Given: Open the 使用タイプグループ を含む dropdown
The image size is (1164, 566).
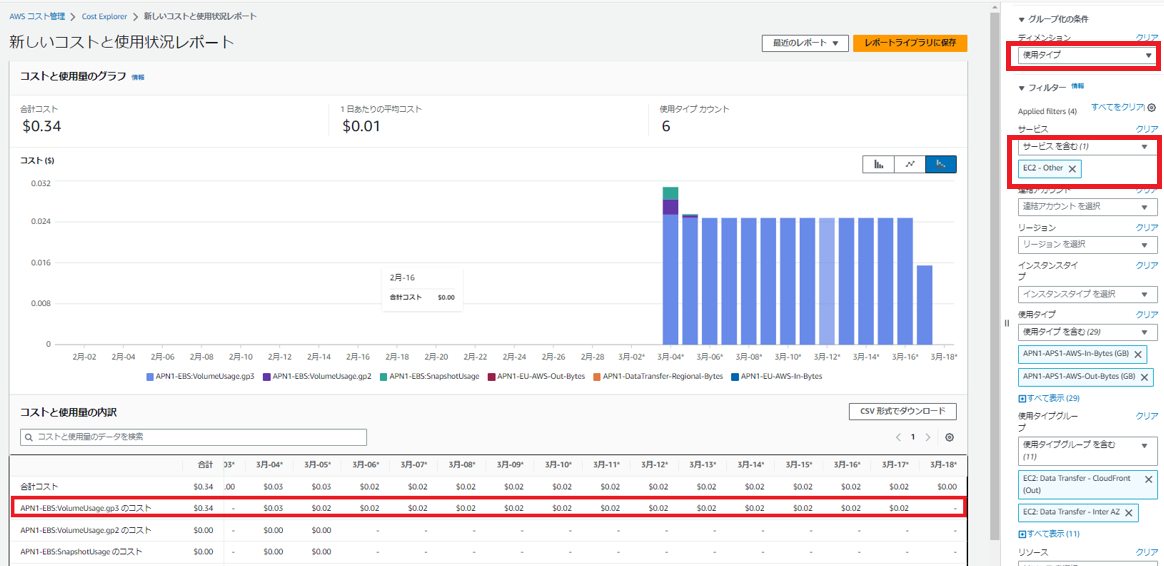Looking at the screenshot, I should [x=1088, y=449].
